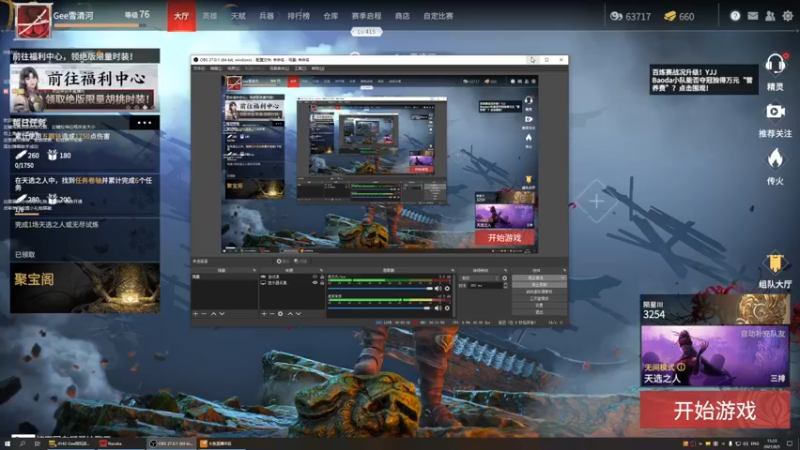Open the 自定比赛 custom match tab
This screenshot has height=450, width=800.
click(x=438, y=16)
